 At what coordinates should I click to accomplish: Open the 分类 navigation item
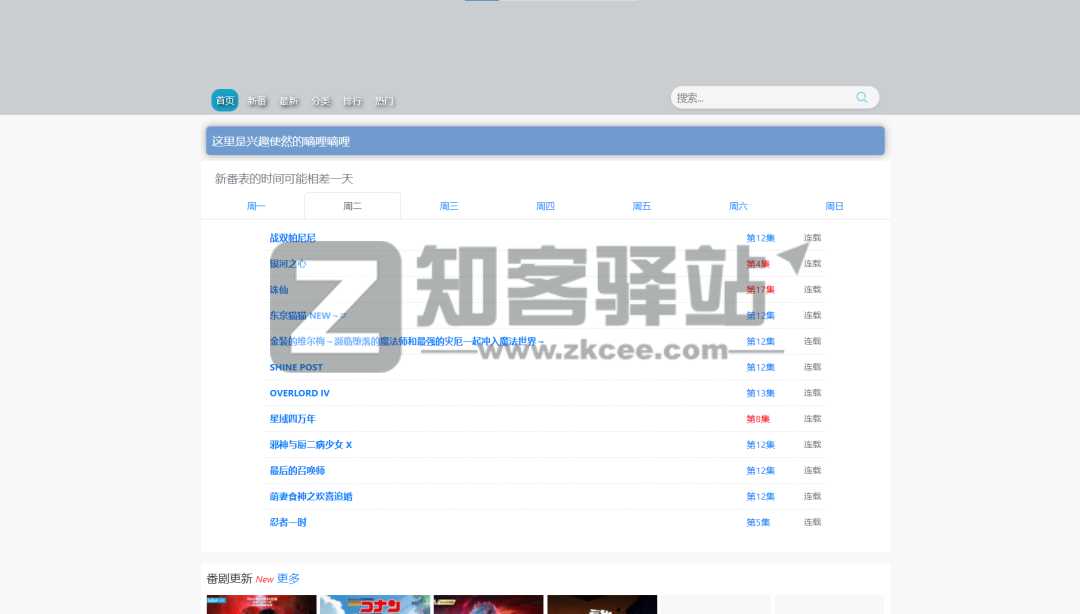point(320,100)
